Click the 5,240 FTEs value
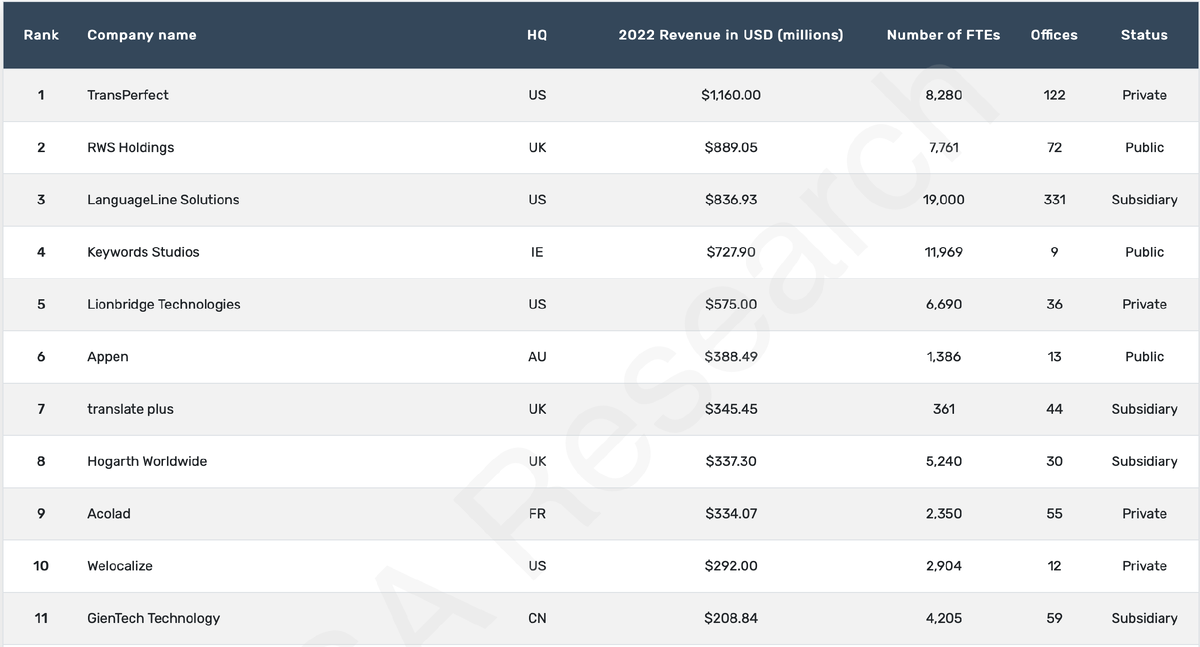Viewport: 1200px width, 647px height. click(x=944, y=461)
